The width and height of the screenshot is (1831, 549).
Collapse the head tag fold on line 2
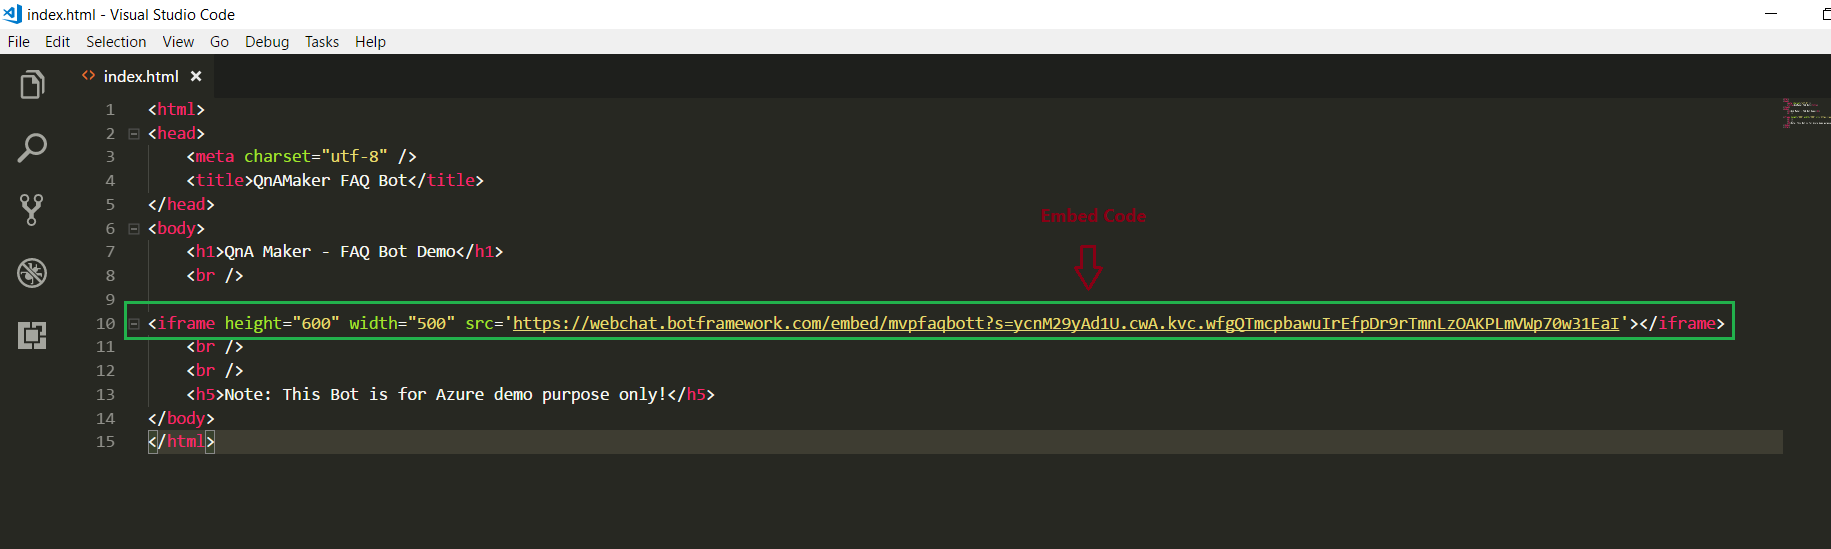(x=134, y=133)
